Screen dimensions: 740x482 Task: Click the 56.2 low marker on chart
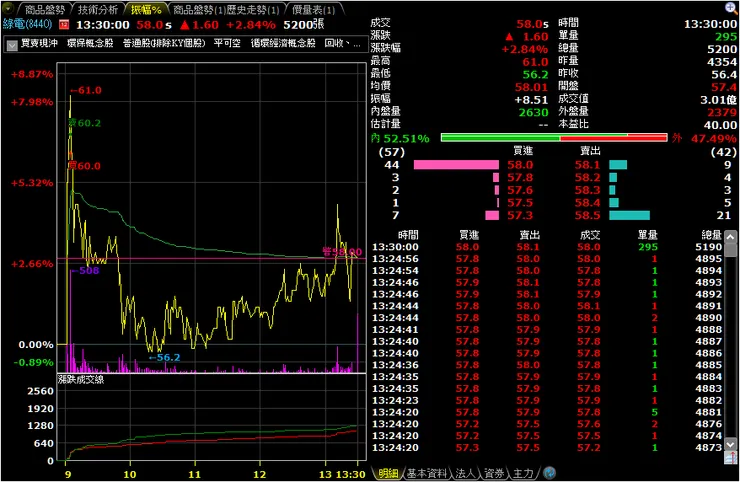[165, 357]
